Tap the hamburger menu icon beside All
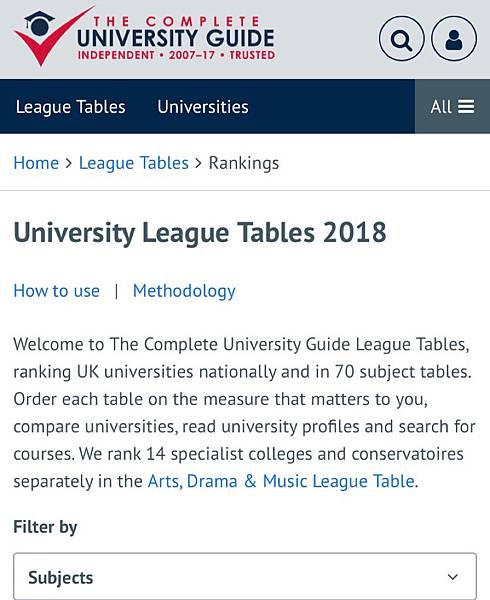 point(466,106)
